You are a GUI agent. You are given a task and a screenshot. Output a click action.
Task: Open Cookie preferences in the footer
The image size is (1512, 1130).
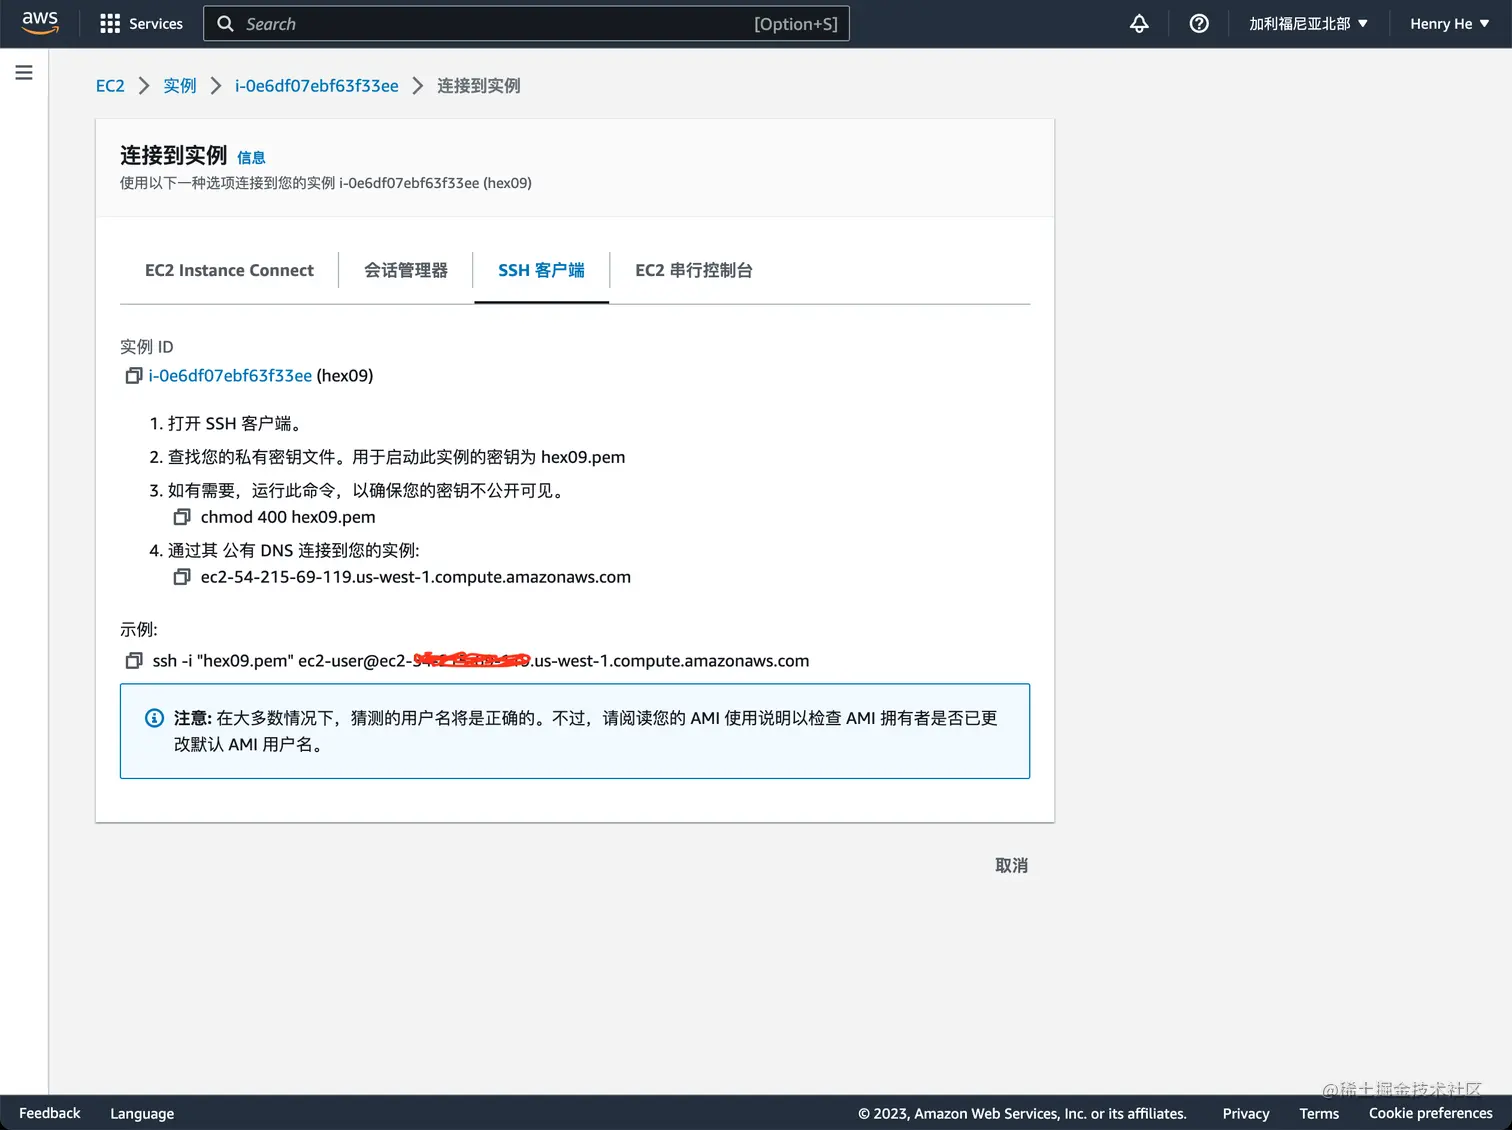[x=1431, y=1113]
